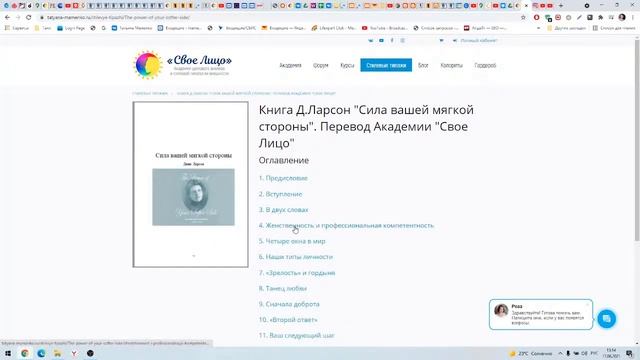Viewport: 640px width, 360px height.
Task: Click the «Свое Лицо» sun logo
Action: click(x=148, y=65)
